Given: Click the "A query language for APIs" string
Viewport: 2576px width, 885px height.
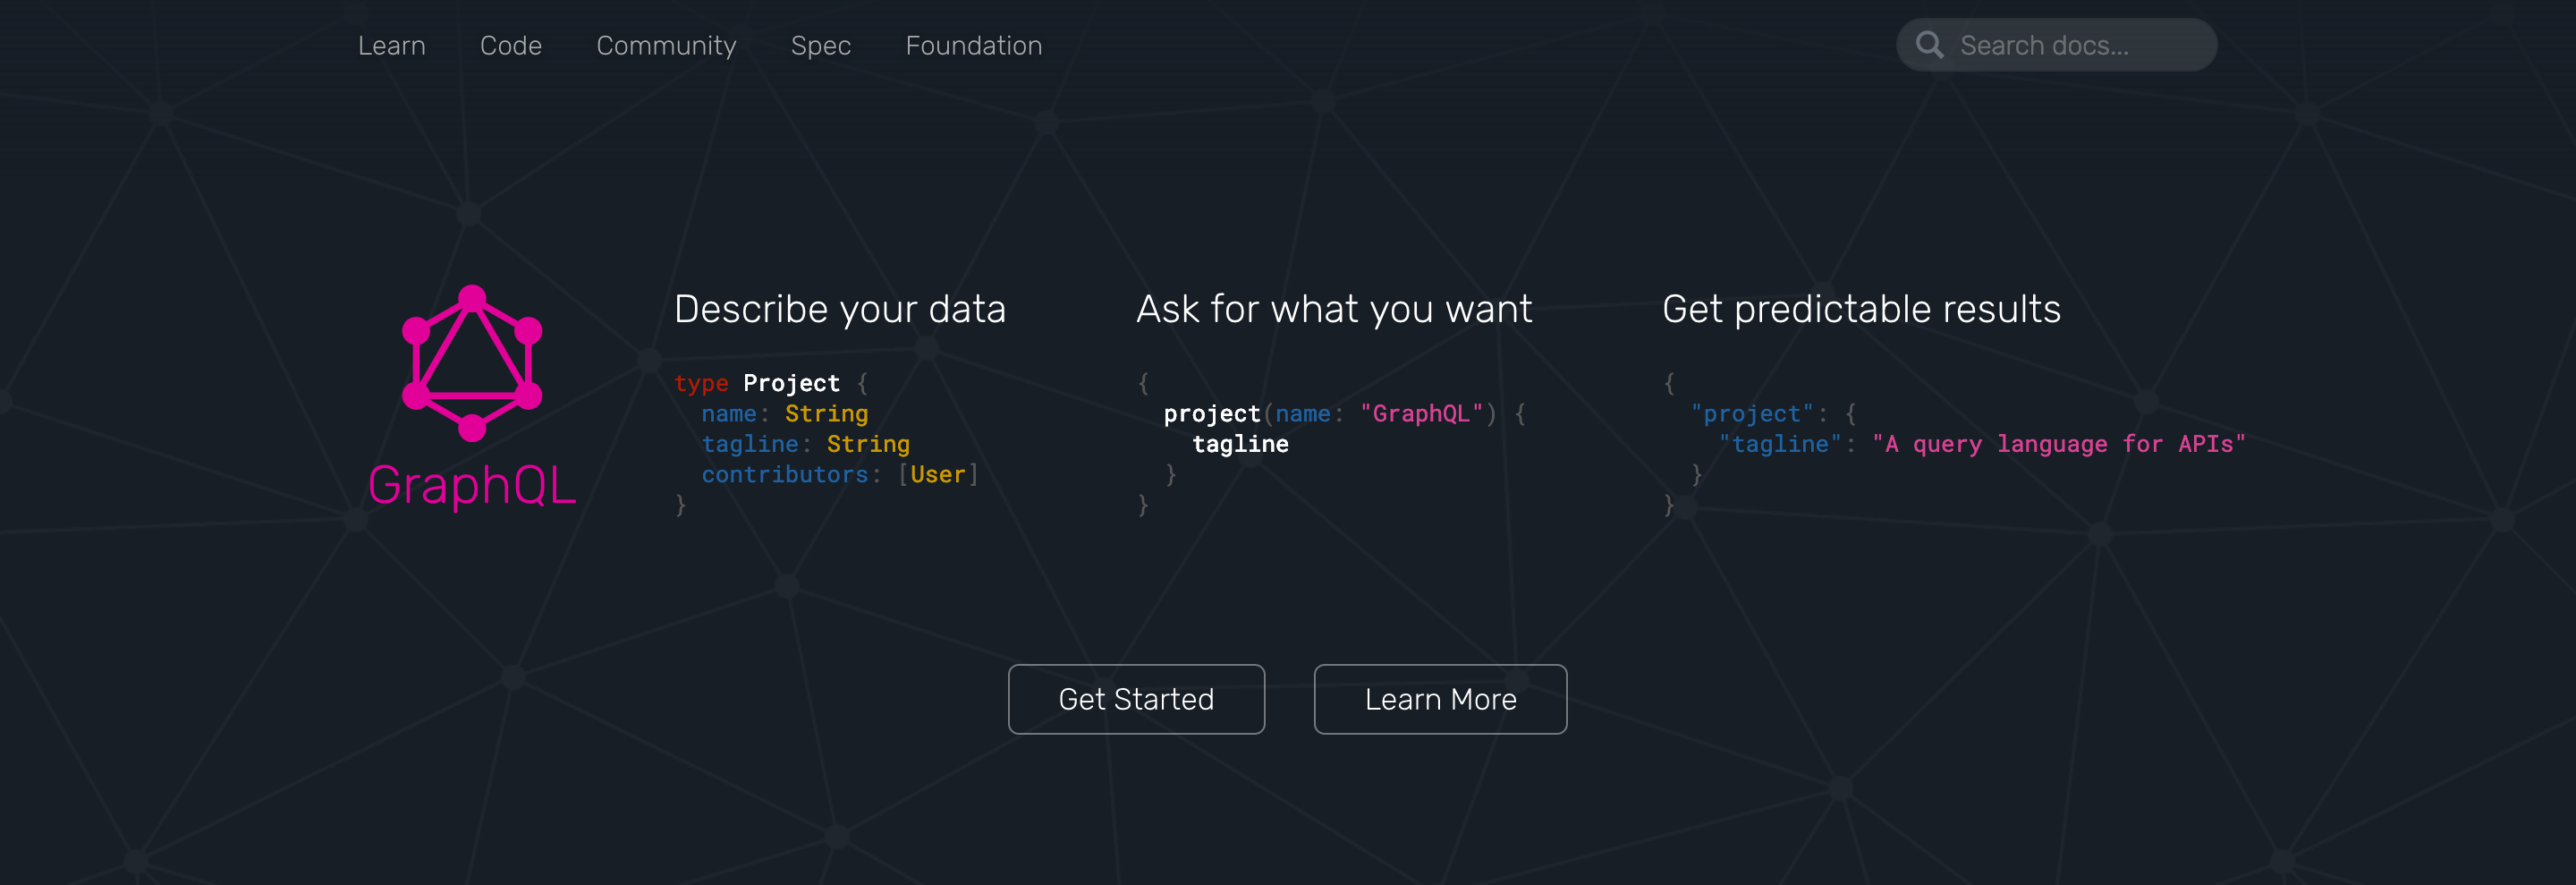Looking at the screenshot, I should [x=2058, y=444].
